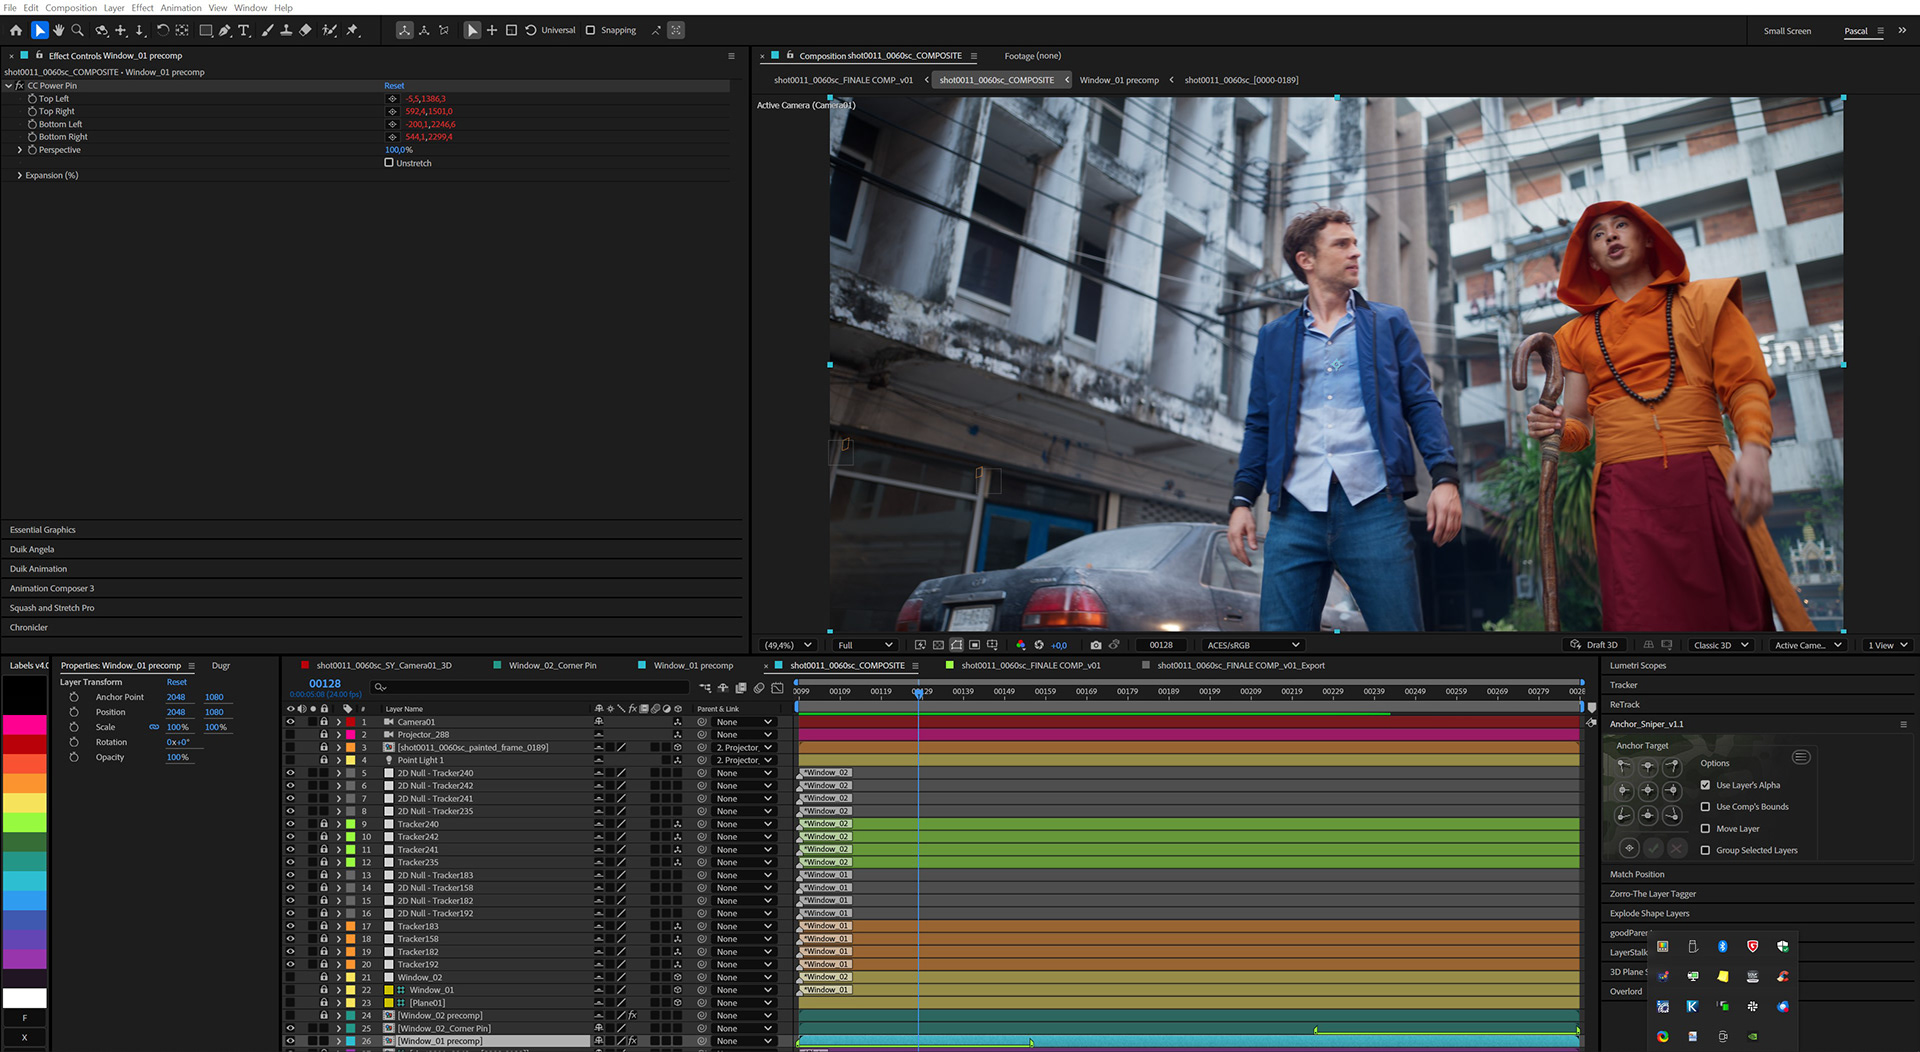
Task: Select the Zoom magnifier tool
Action: (x=77, y=30)
